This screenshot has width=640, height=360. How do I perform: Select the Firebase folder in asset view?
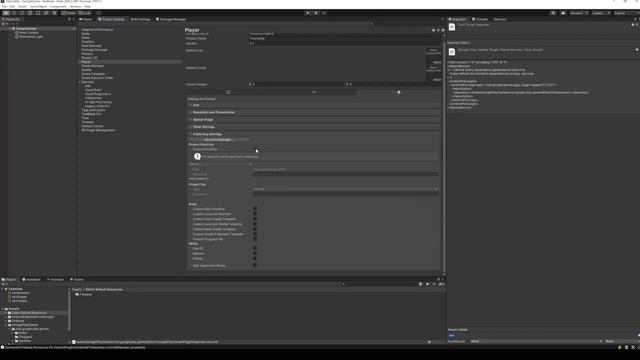point(84,294)
